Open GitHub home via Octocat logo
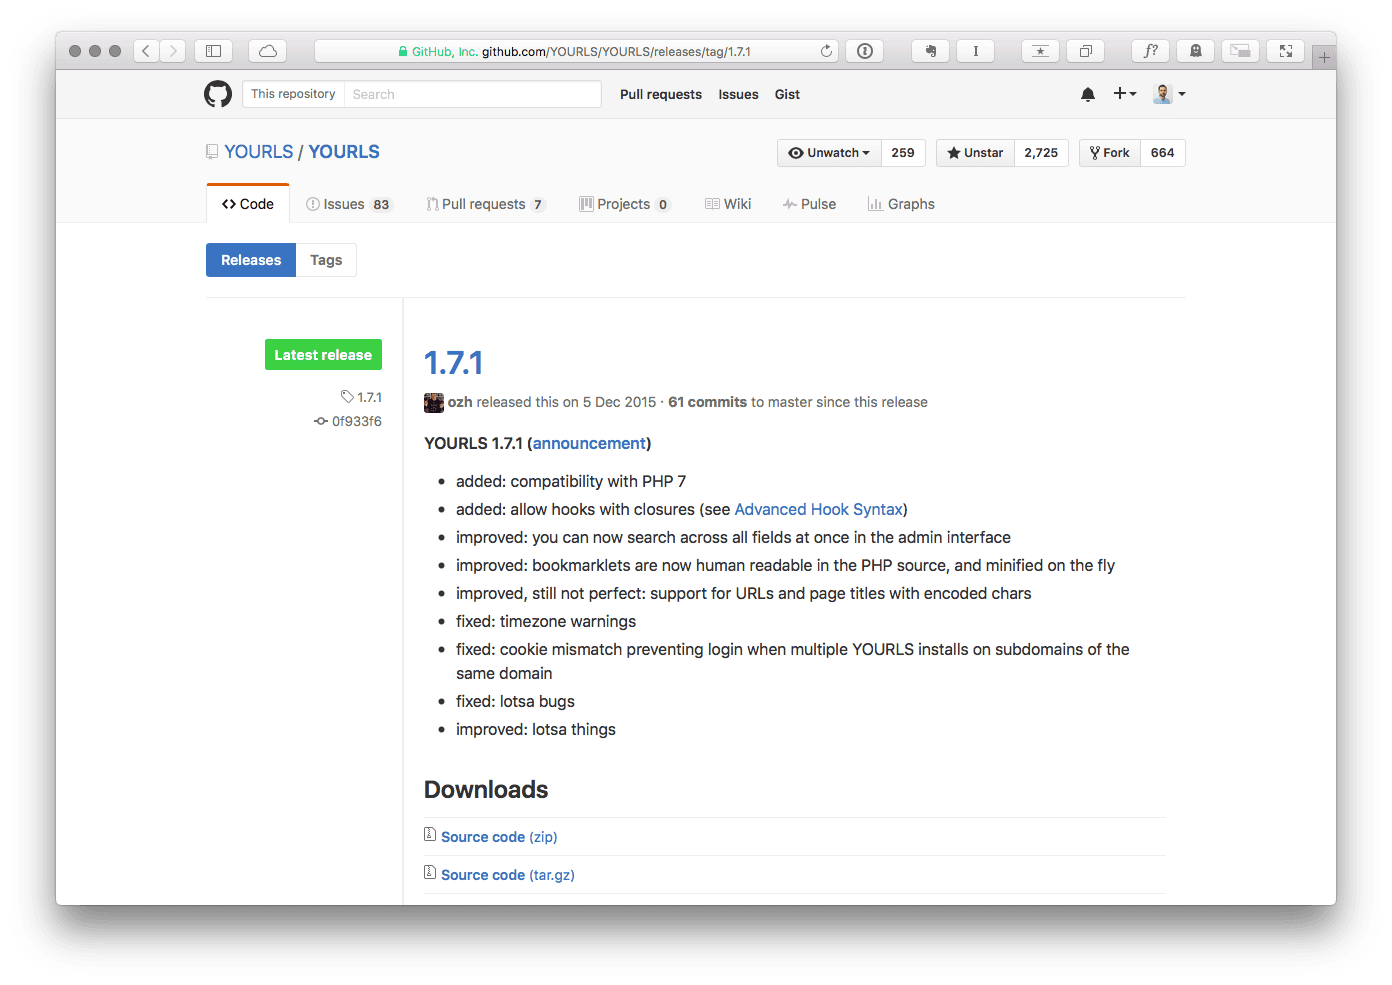 218,94
